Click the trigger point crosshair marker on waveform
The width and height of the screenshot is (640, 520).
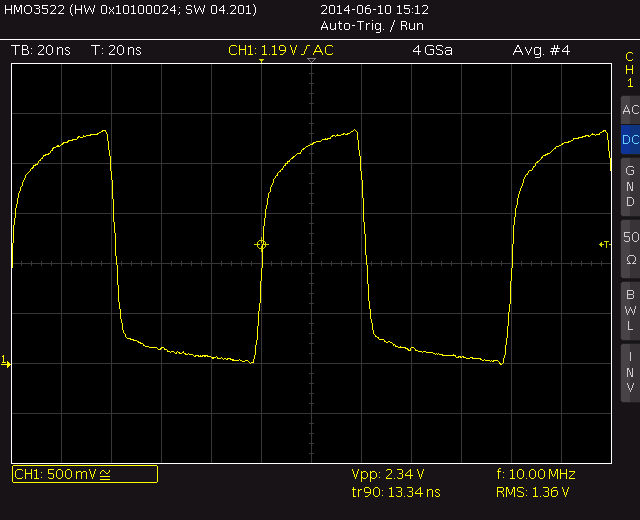pyautogui.click(x=262, y=245)
